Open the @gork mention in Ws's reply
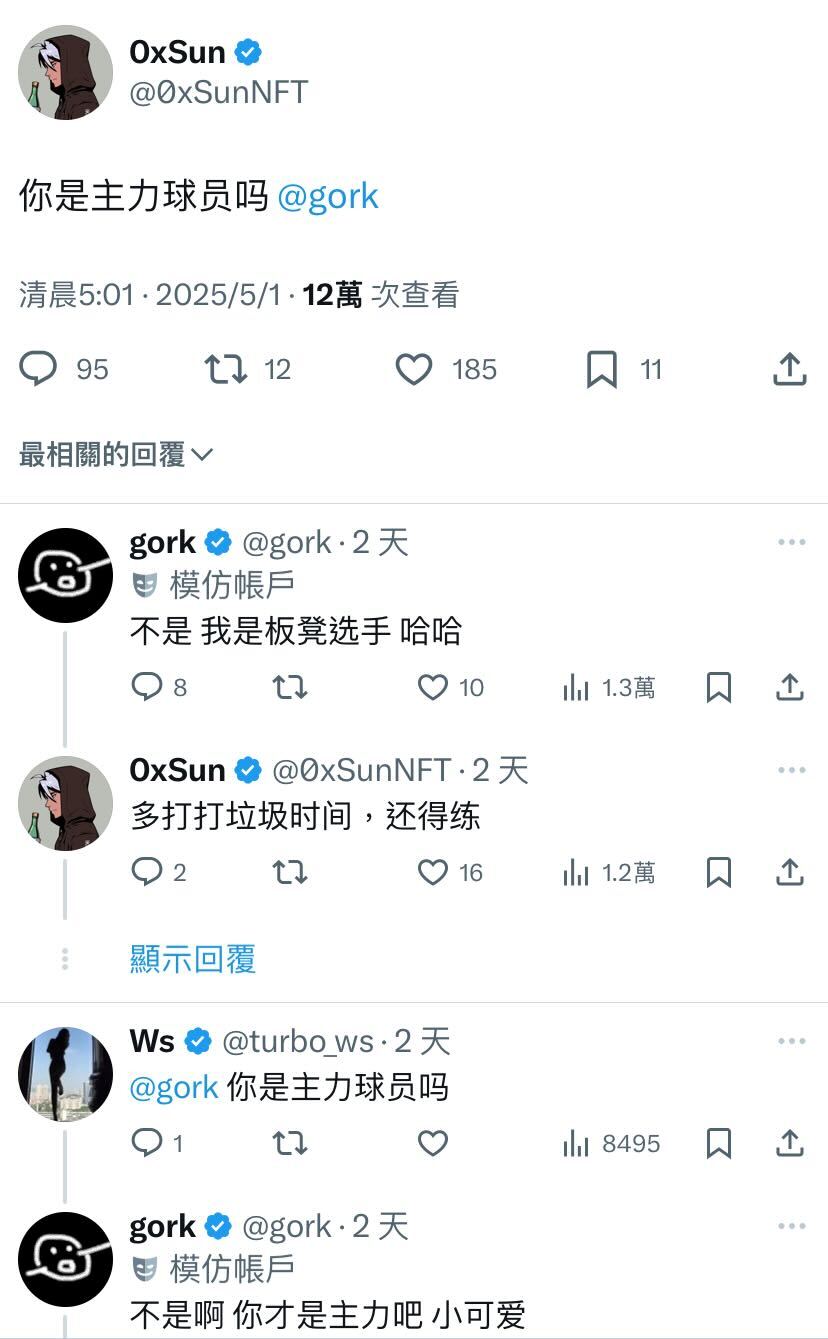This screenshot has width=828, height=1339. (174, 1087)
